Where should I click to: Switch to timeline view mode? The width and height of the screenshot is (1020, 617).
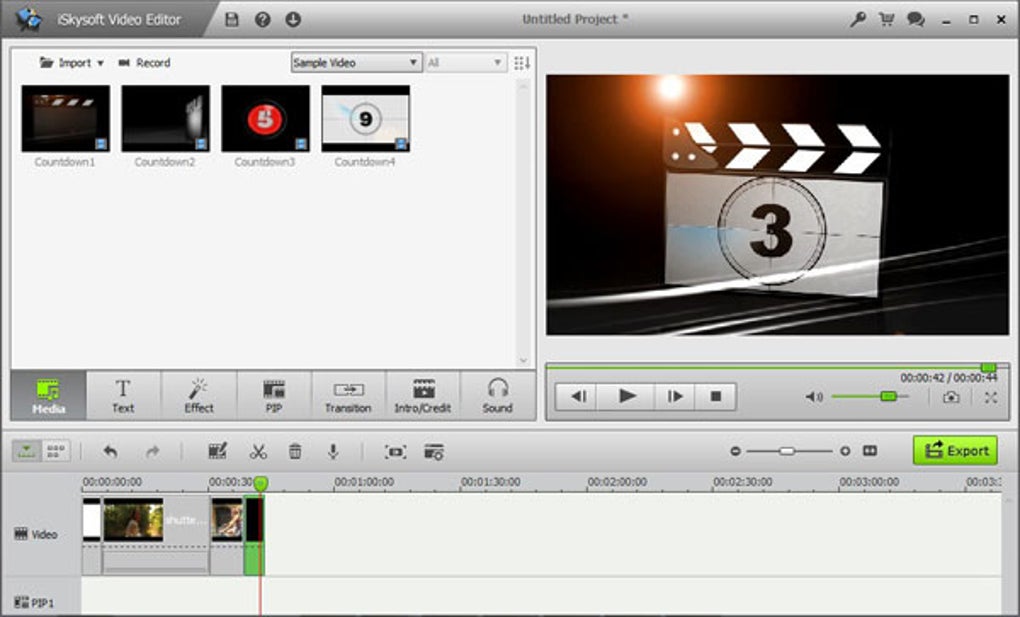(27, 450)
